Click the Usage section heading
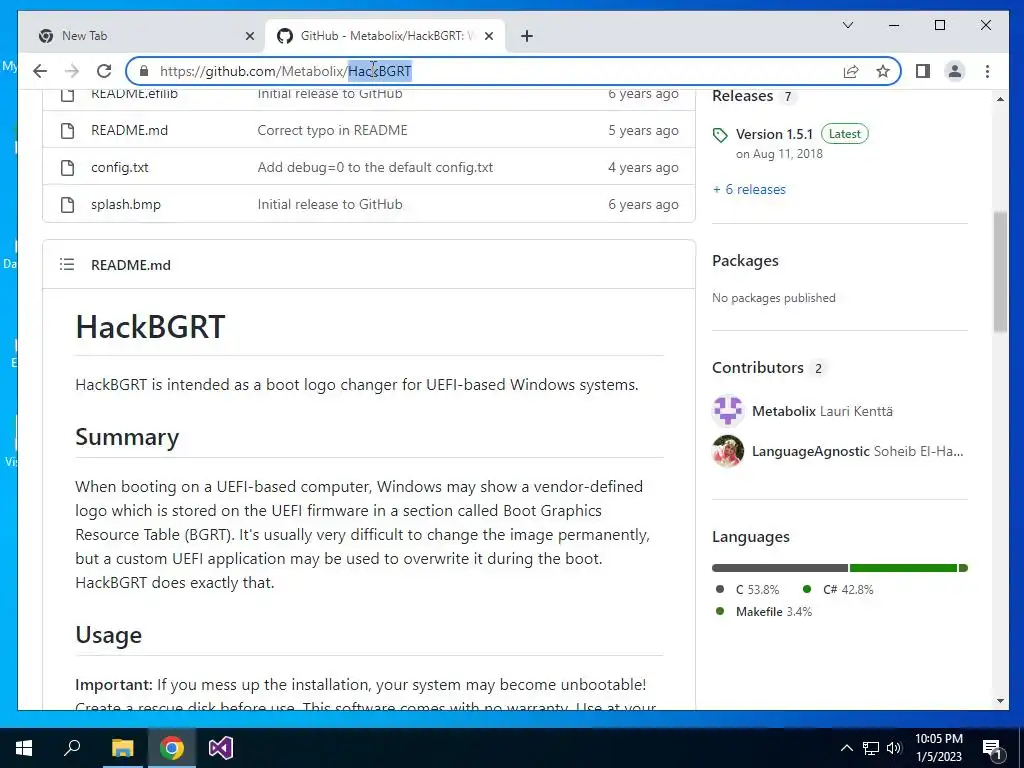Viewport: 1024px width, 768px height. click(x=108, y=635)
